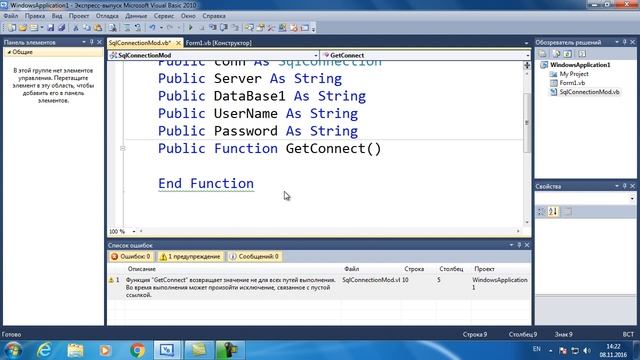The height and width of the screenshot is (360, 640).
Task: Click the View Code icon in Solution Explorer
Action: (x=582, y=54)
